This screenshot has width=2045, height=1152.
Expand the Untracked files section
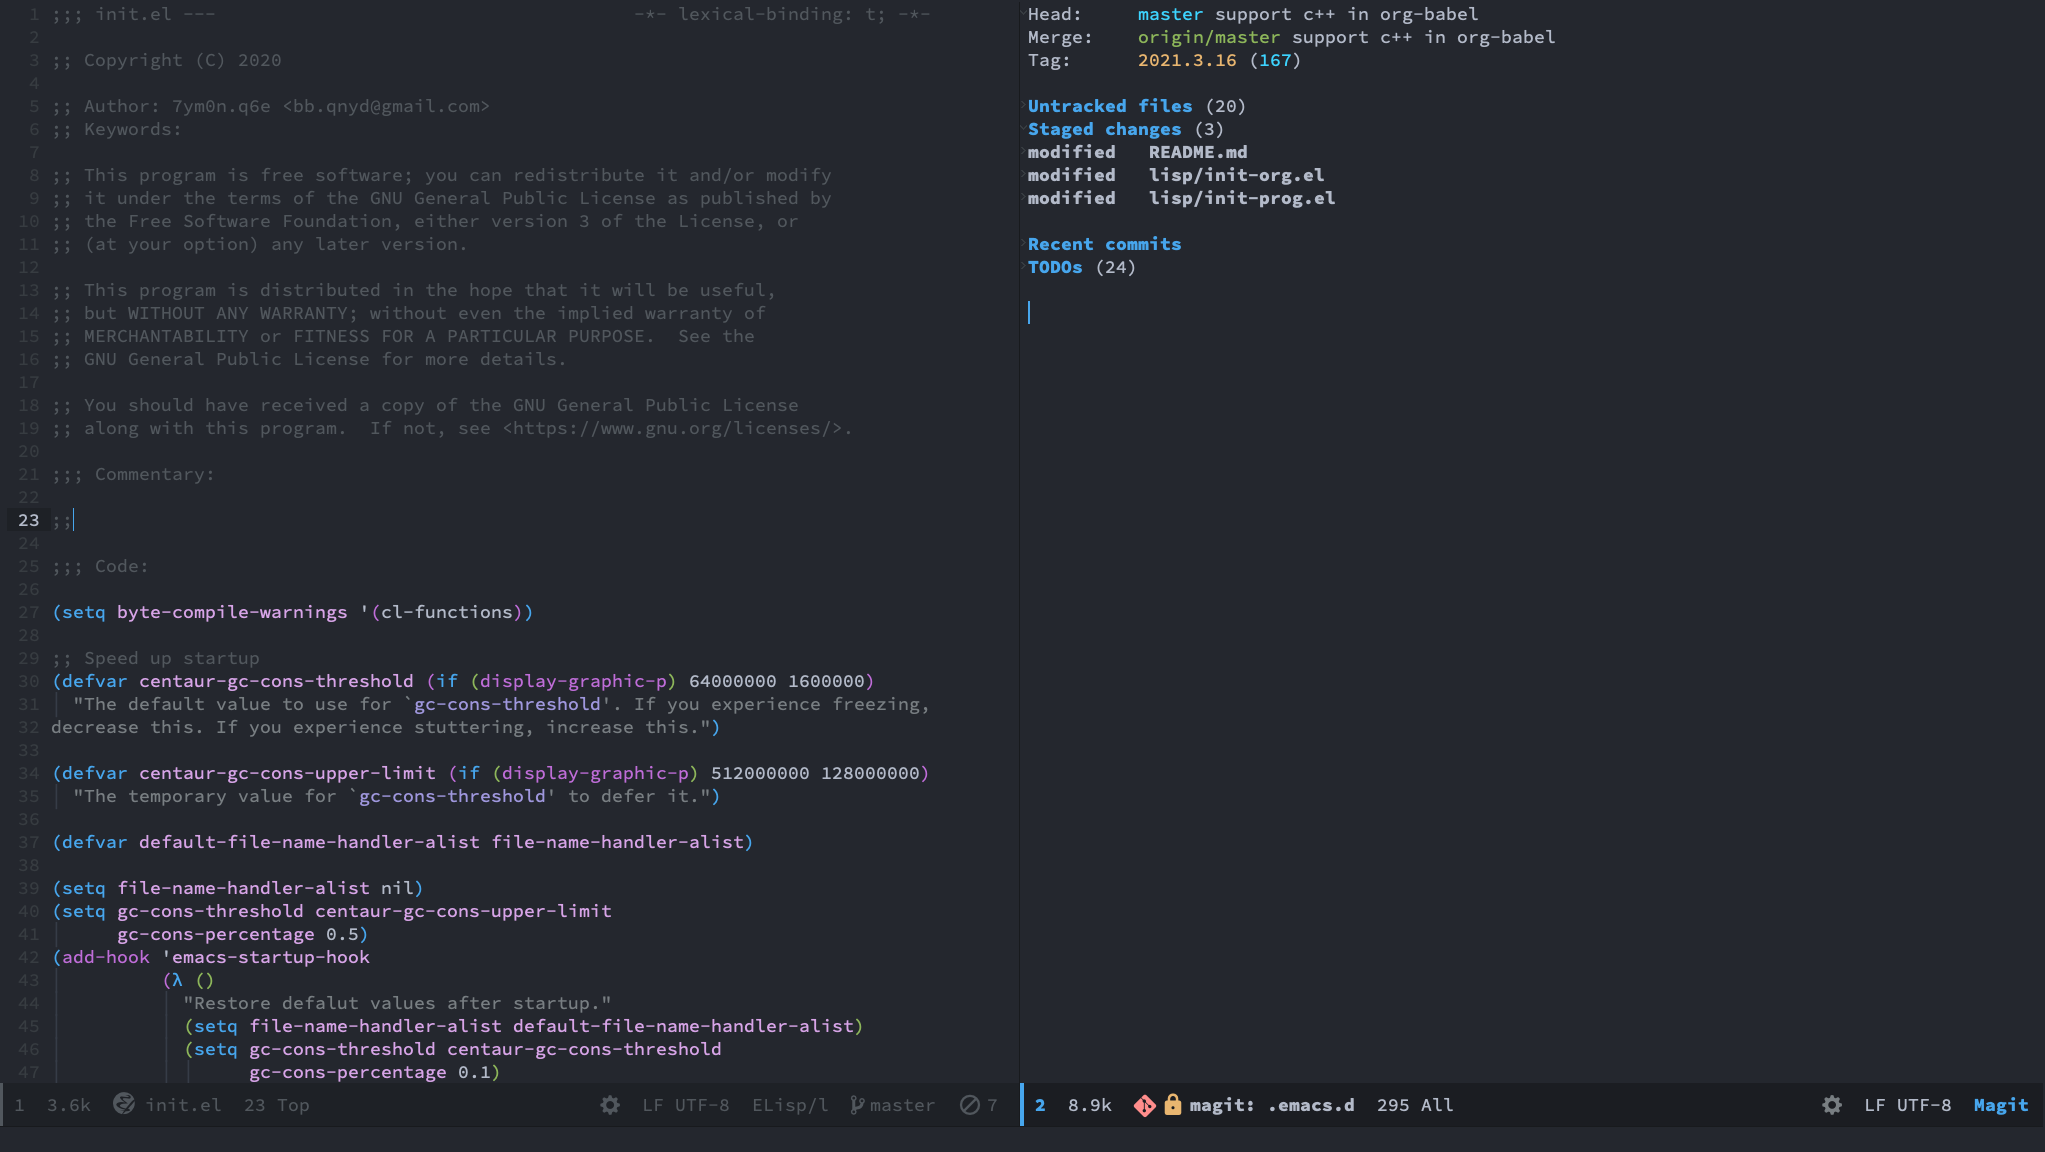coord(1109,106)
